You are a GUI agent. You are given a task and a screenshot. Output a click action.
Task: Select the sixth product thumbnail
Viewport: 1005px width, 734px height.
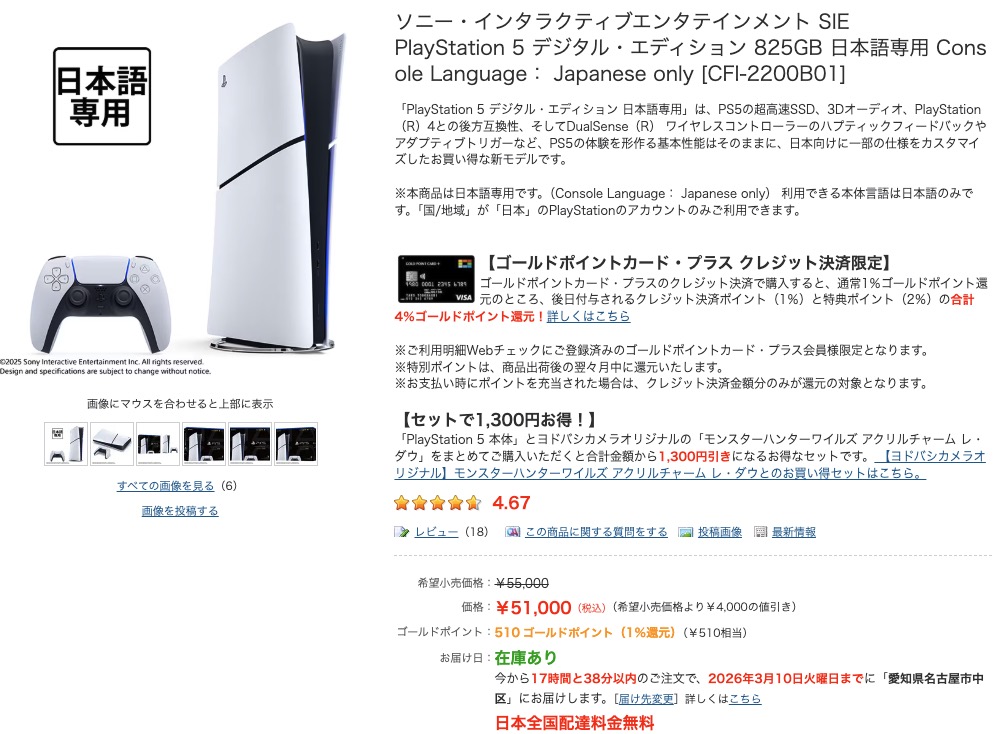pos(296,444)
